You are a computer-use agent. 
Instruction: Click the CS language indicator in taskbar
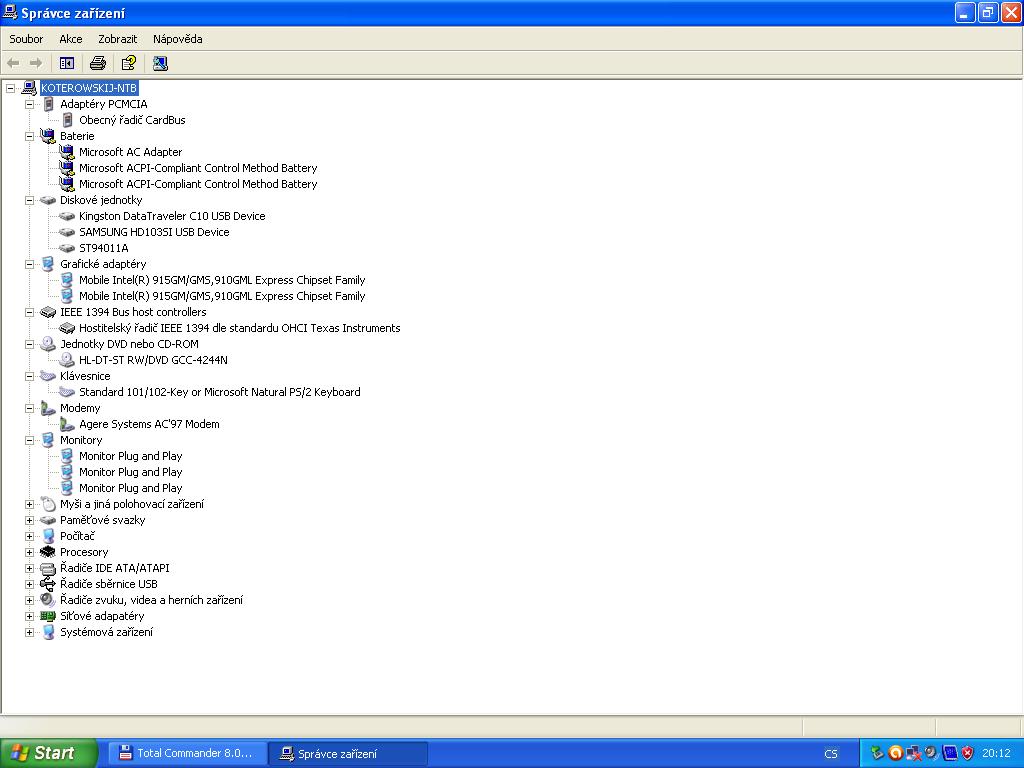click(x=831, y=754)
